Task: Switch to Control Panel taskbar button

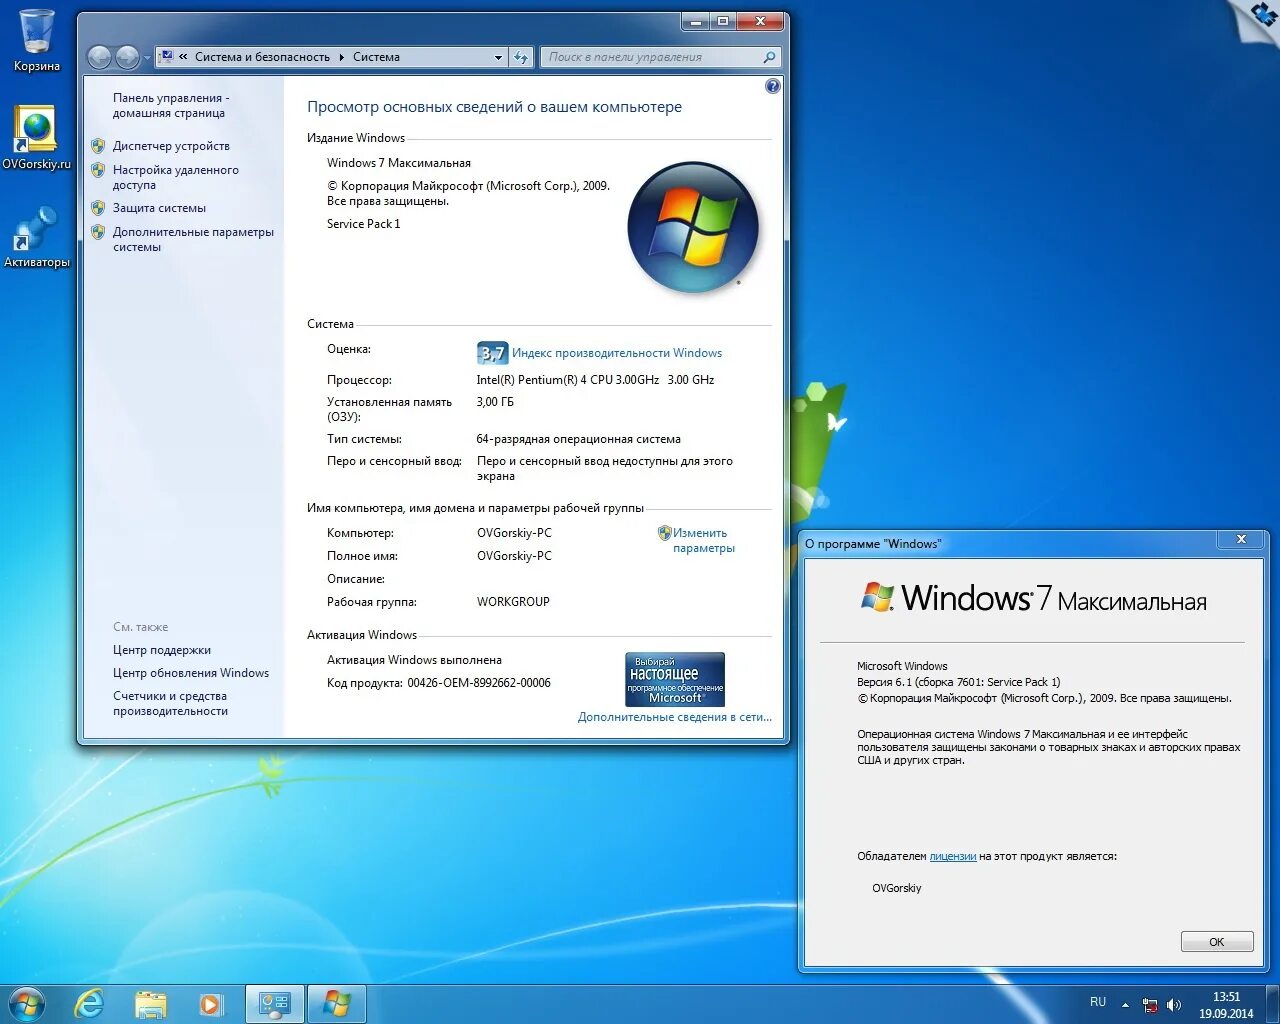Action: click(x=275, y=1004)
